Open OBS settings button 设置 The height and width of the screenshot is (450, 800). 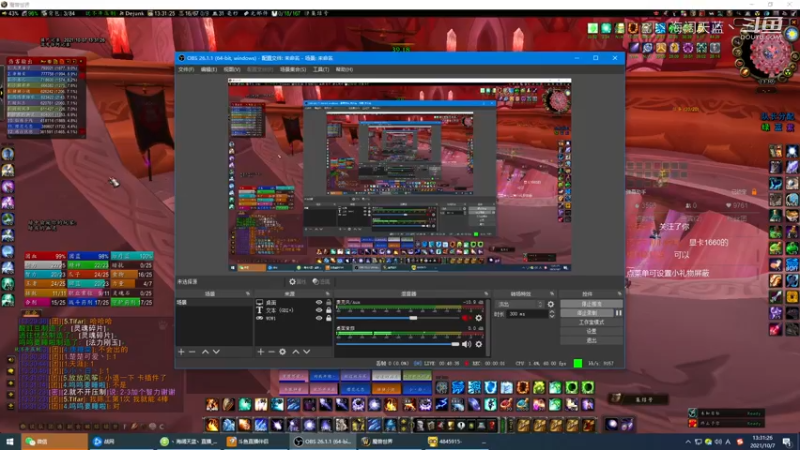(x=591, y=331)
